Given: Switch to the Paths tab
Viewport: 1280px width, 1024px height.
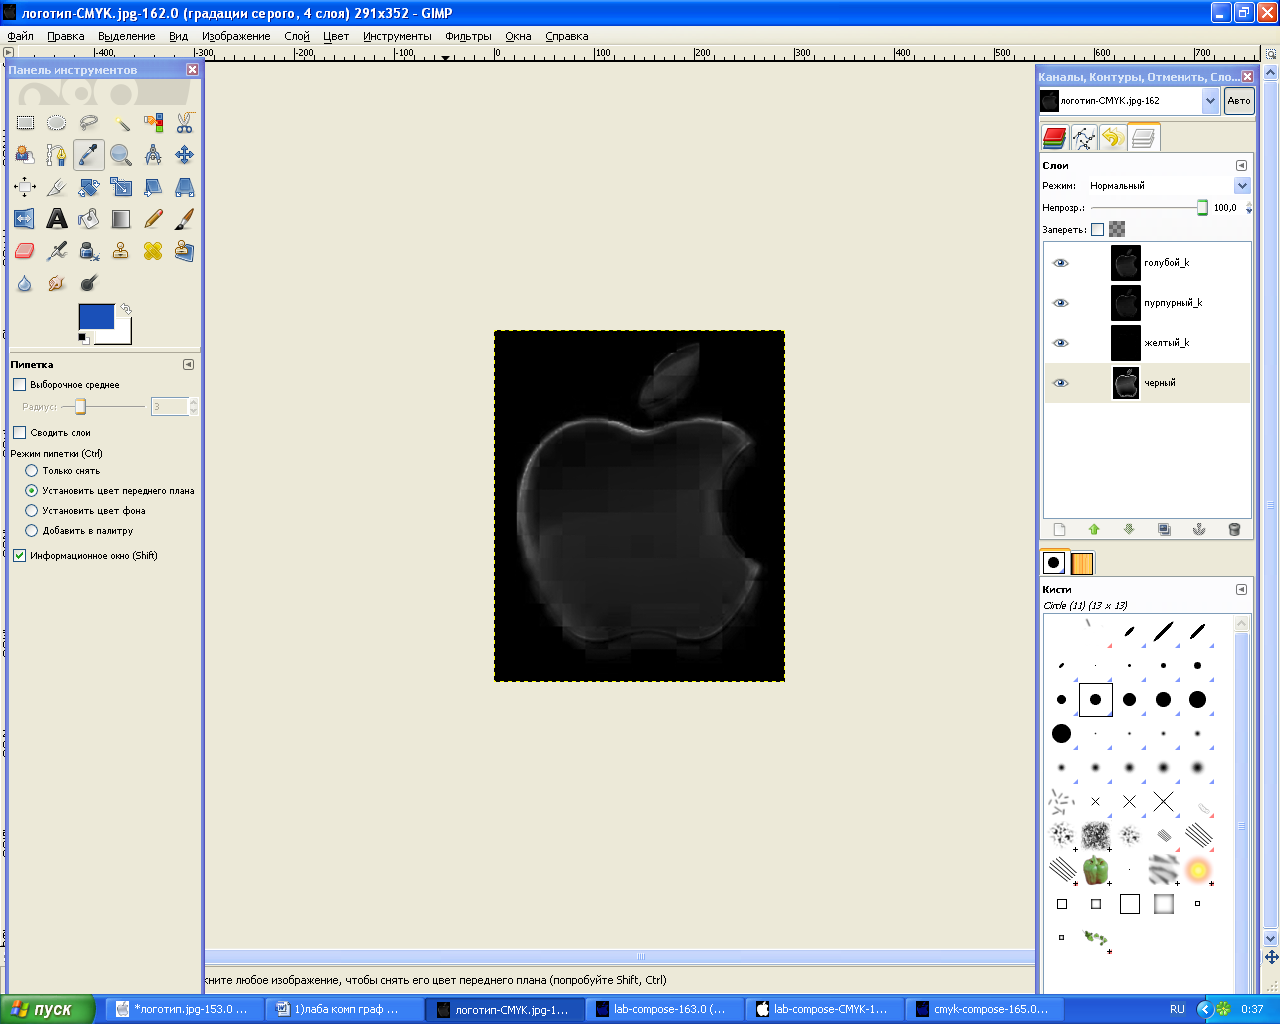Looking at the screenshot, I should tap(1084, 138).
